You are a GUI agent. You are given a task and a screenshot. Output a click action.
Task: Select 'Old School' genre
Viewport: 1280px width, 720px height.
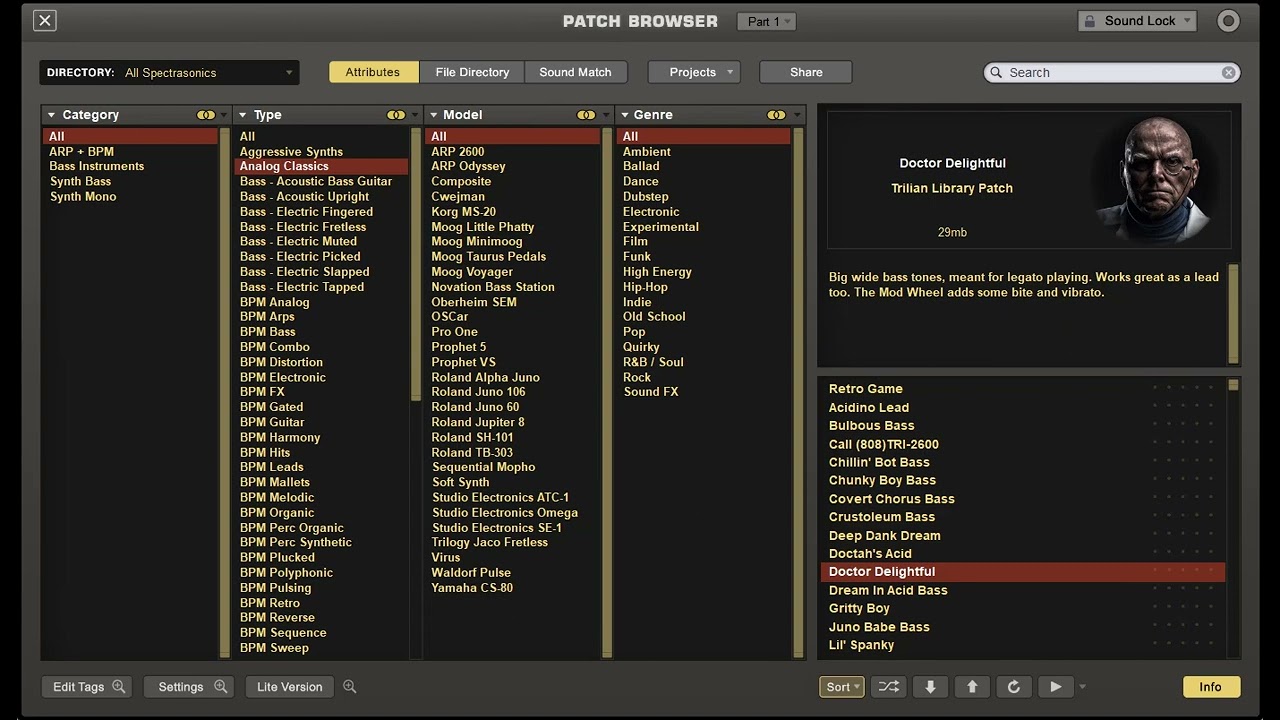(703, 316)
